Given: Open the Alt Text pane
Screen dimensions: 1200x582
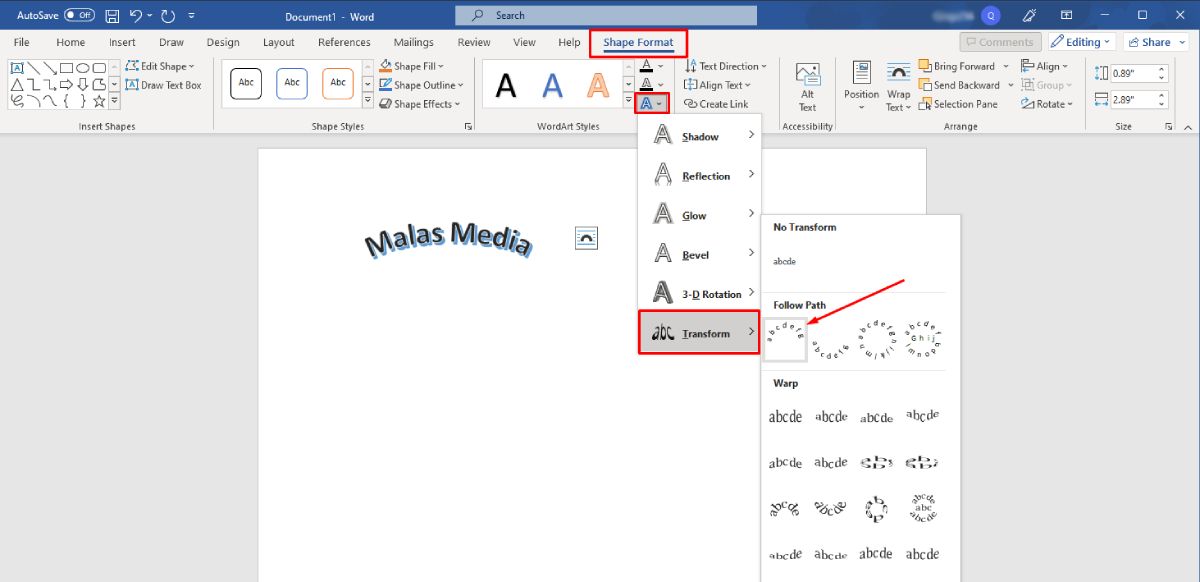Looking at the screenshot, I should point(807,87).
